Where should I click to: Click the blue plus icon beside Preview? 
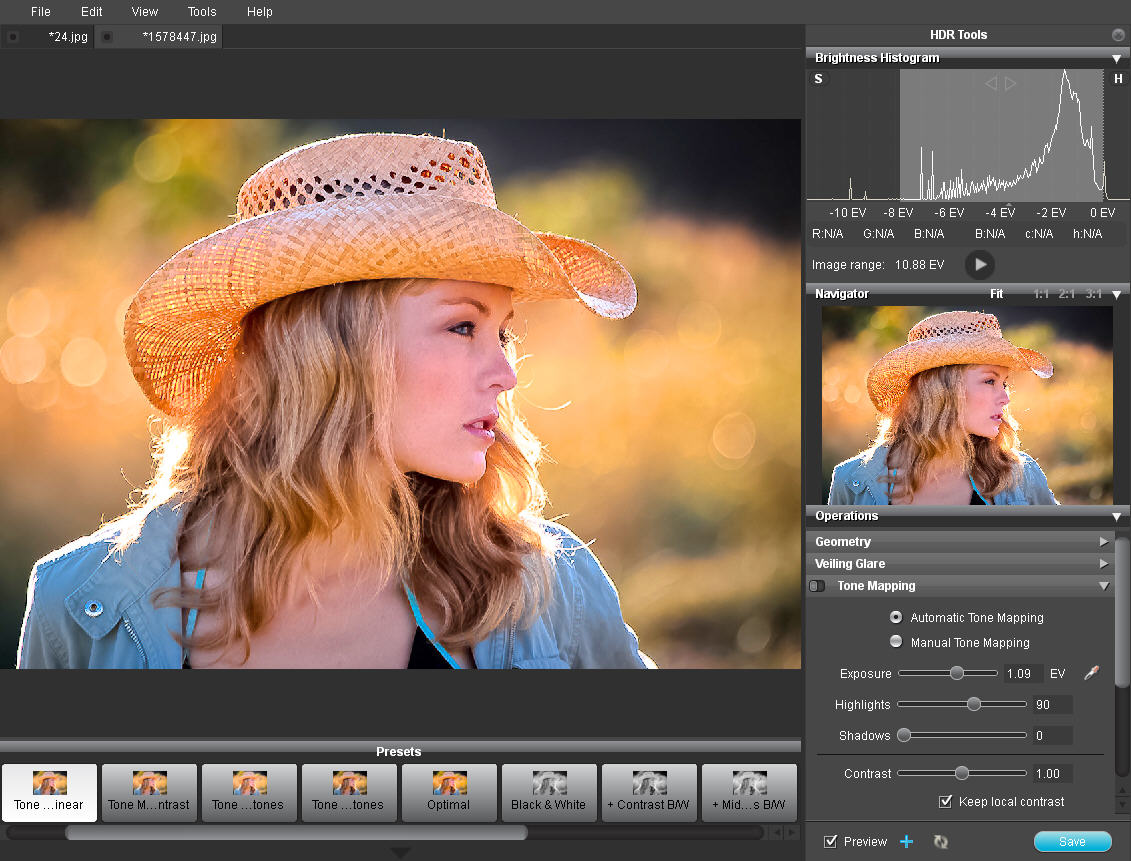(x=906, y=842)
